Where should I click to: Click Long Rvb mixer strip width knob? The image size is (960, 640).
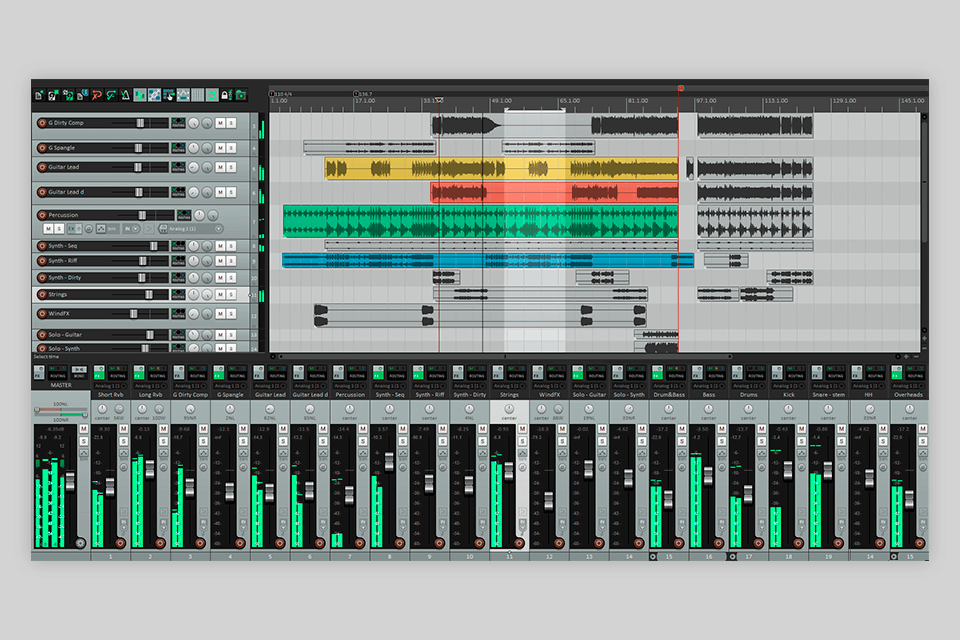coord(159,409)
